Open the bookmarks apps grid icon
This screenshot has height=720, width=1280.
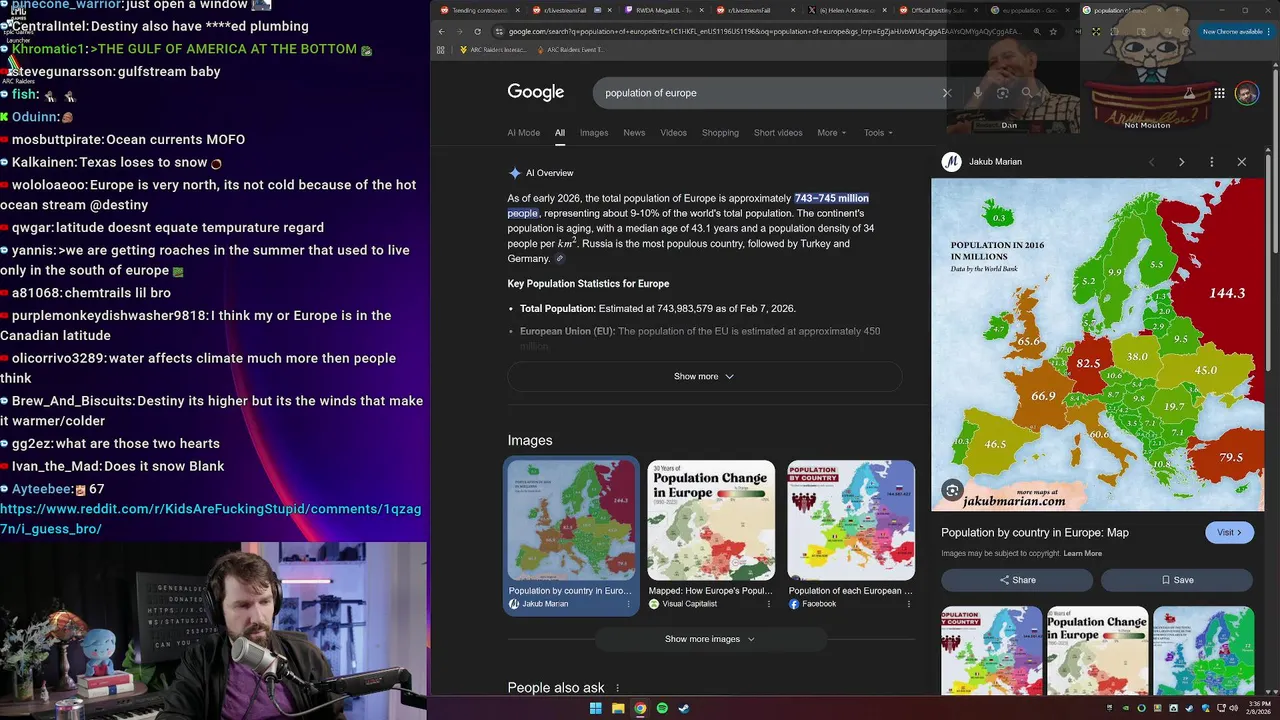[x=442, y=49]
